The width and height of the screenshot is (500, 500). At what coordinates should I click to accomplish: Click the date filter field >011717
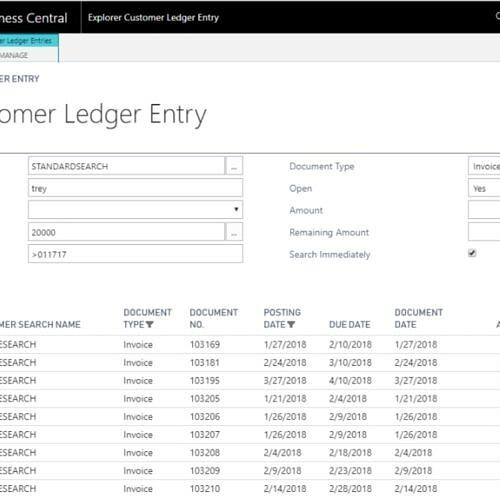click(136, 254)
